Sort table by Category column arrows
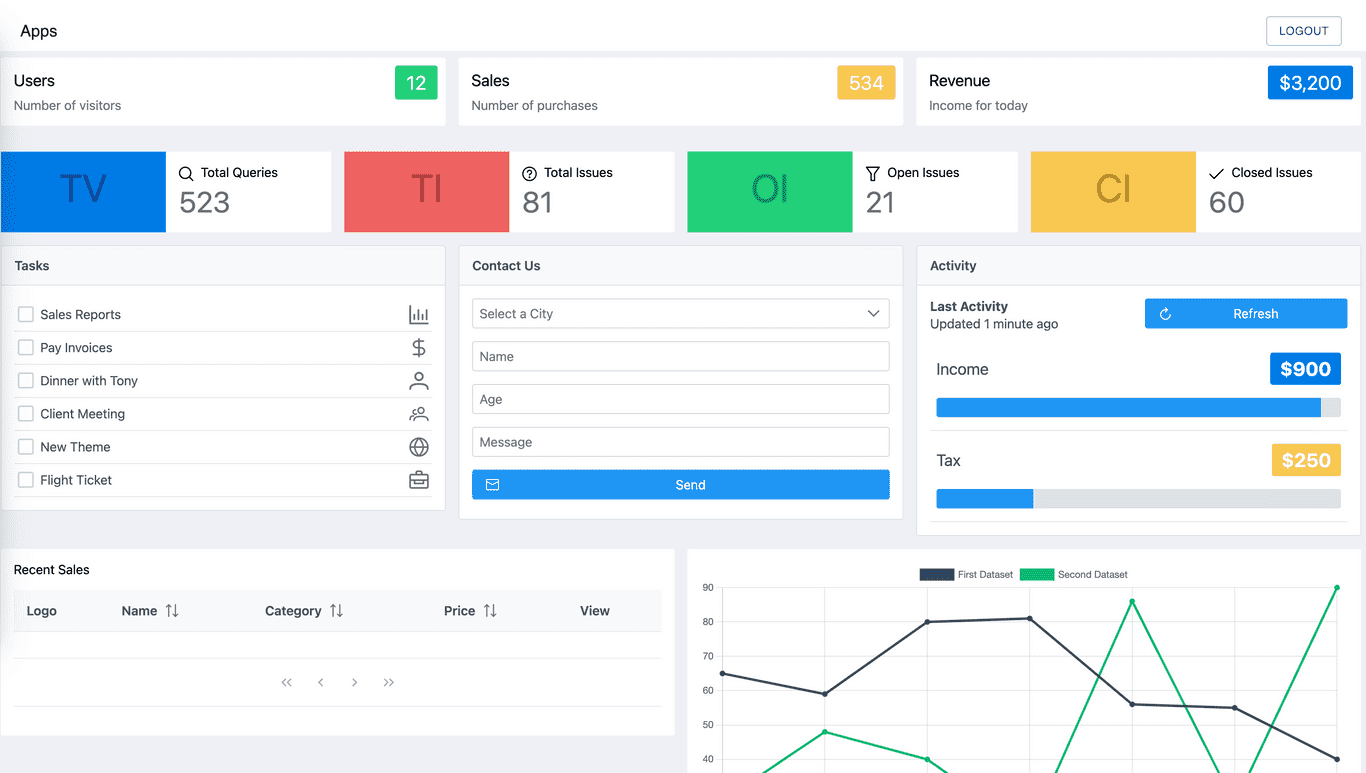This screenshot has height=773, width=1366. [x=336, y=610]
